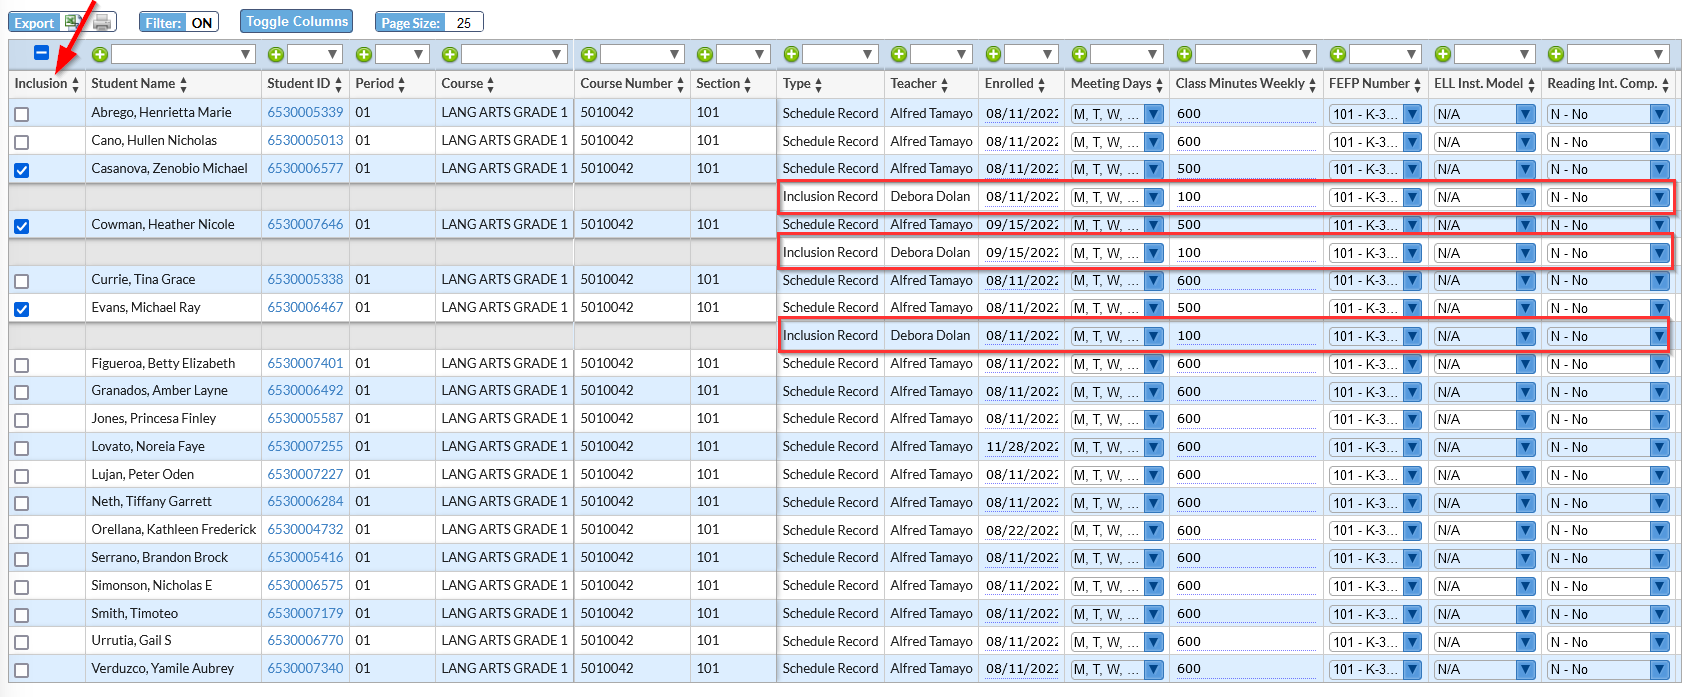Click the Toggle Columns button
Image resolution: width=1698 pixels, height=697 pixels.
[x=297, y=21]
